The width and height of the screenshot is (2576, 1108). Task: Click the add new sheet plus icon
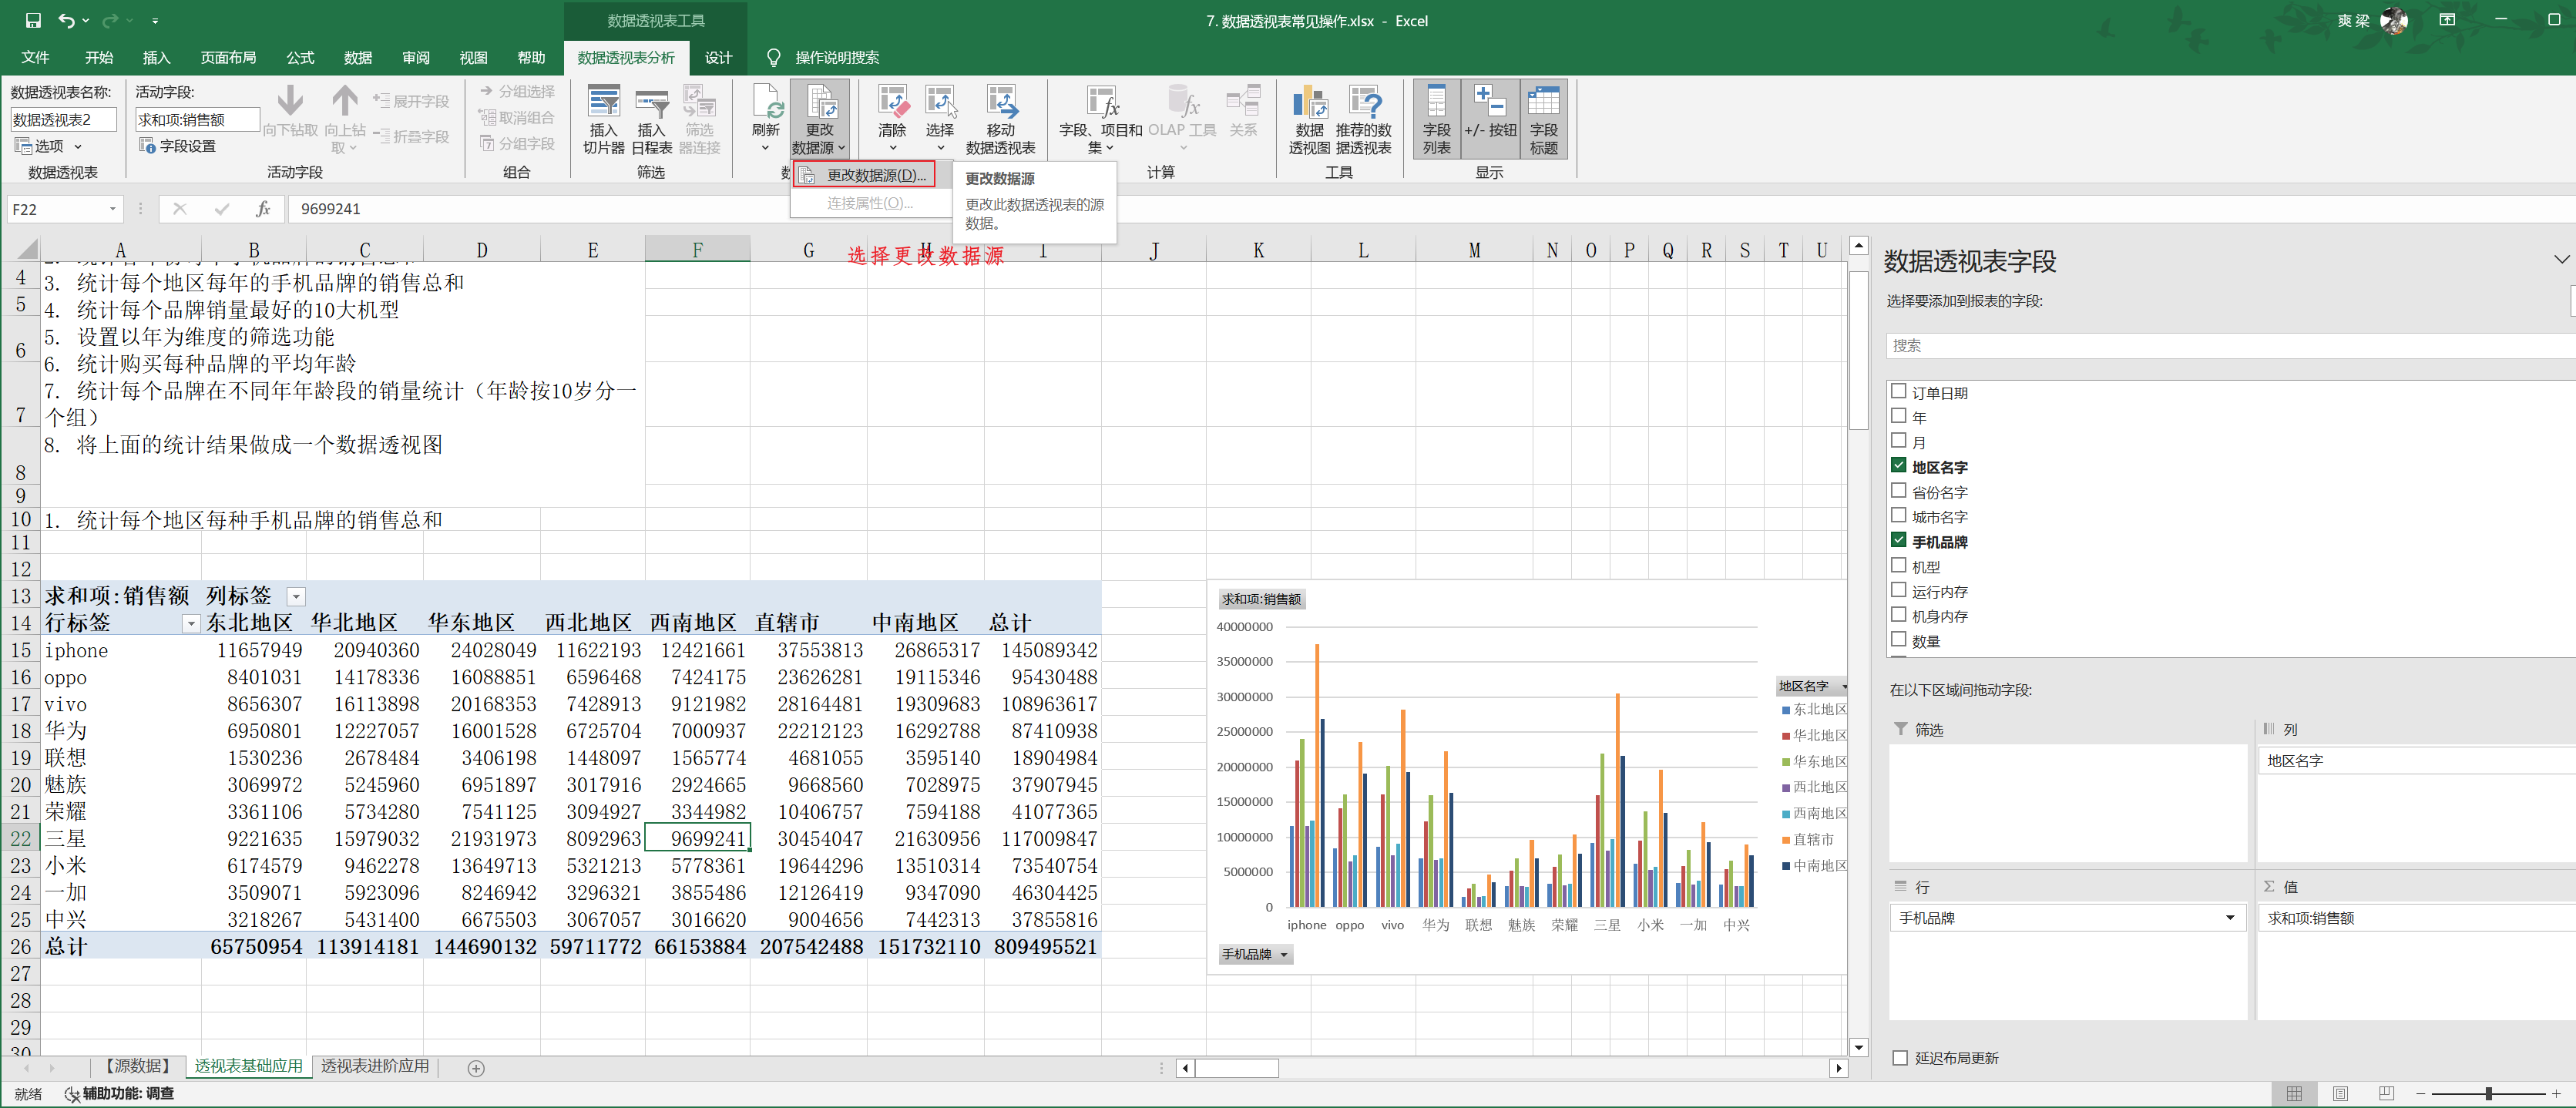[x=477, y=1069]
